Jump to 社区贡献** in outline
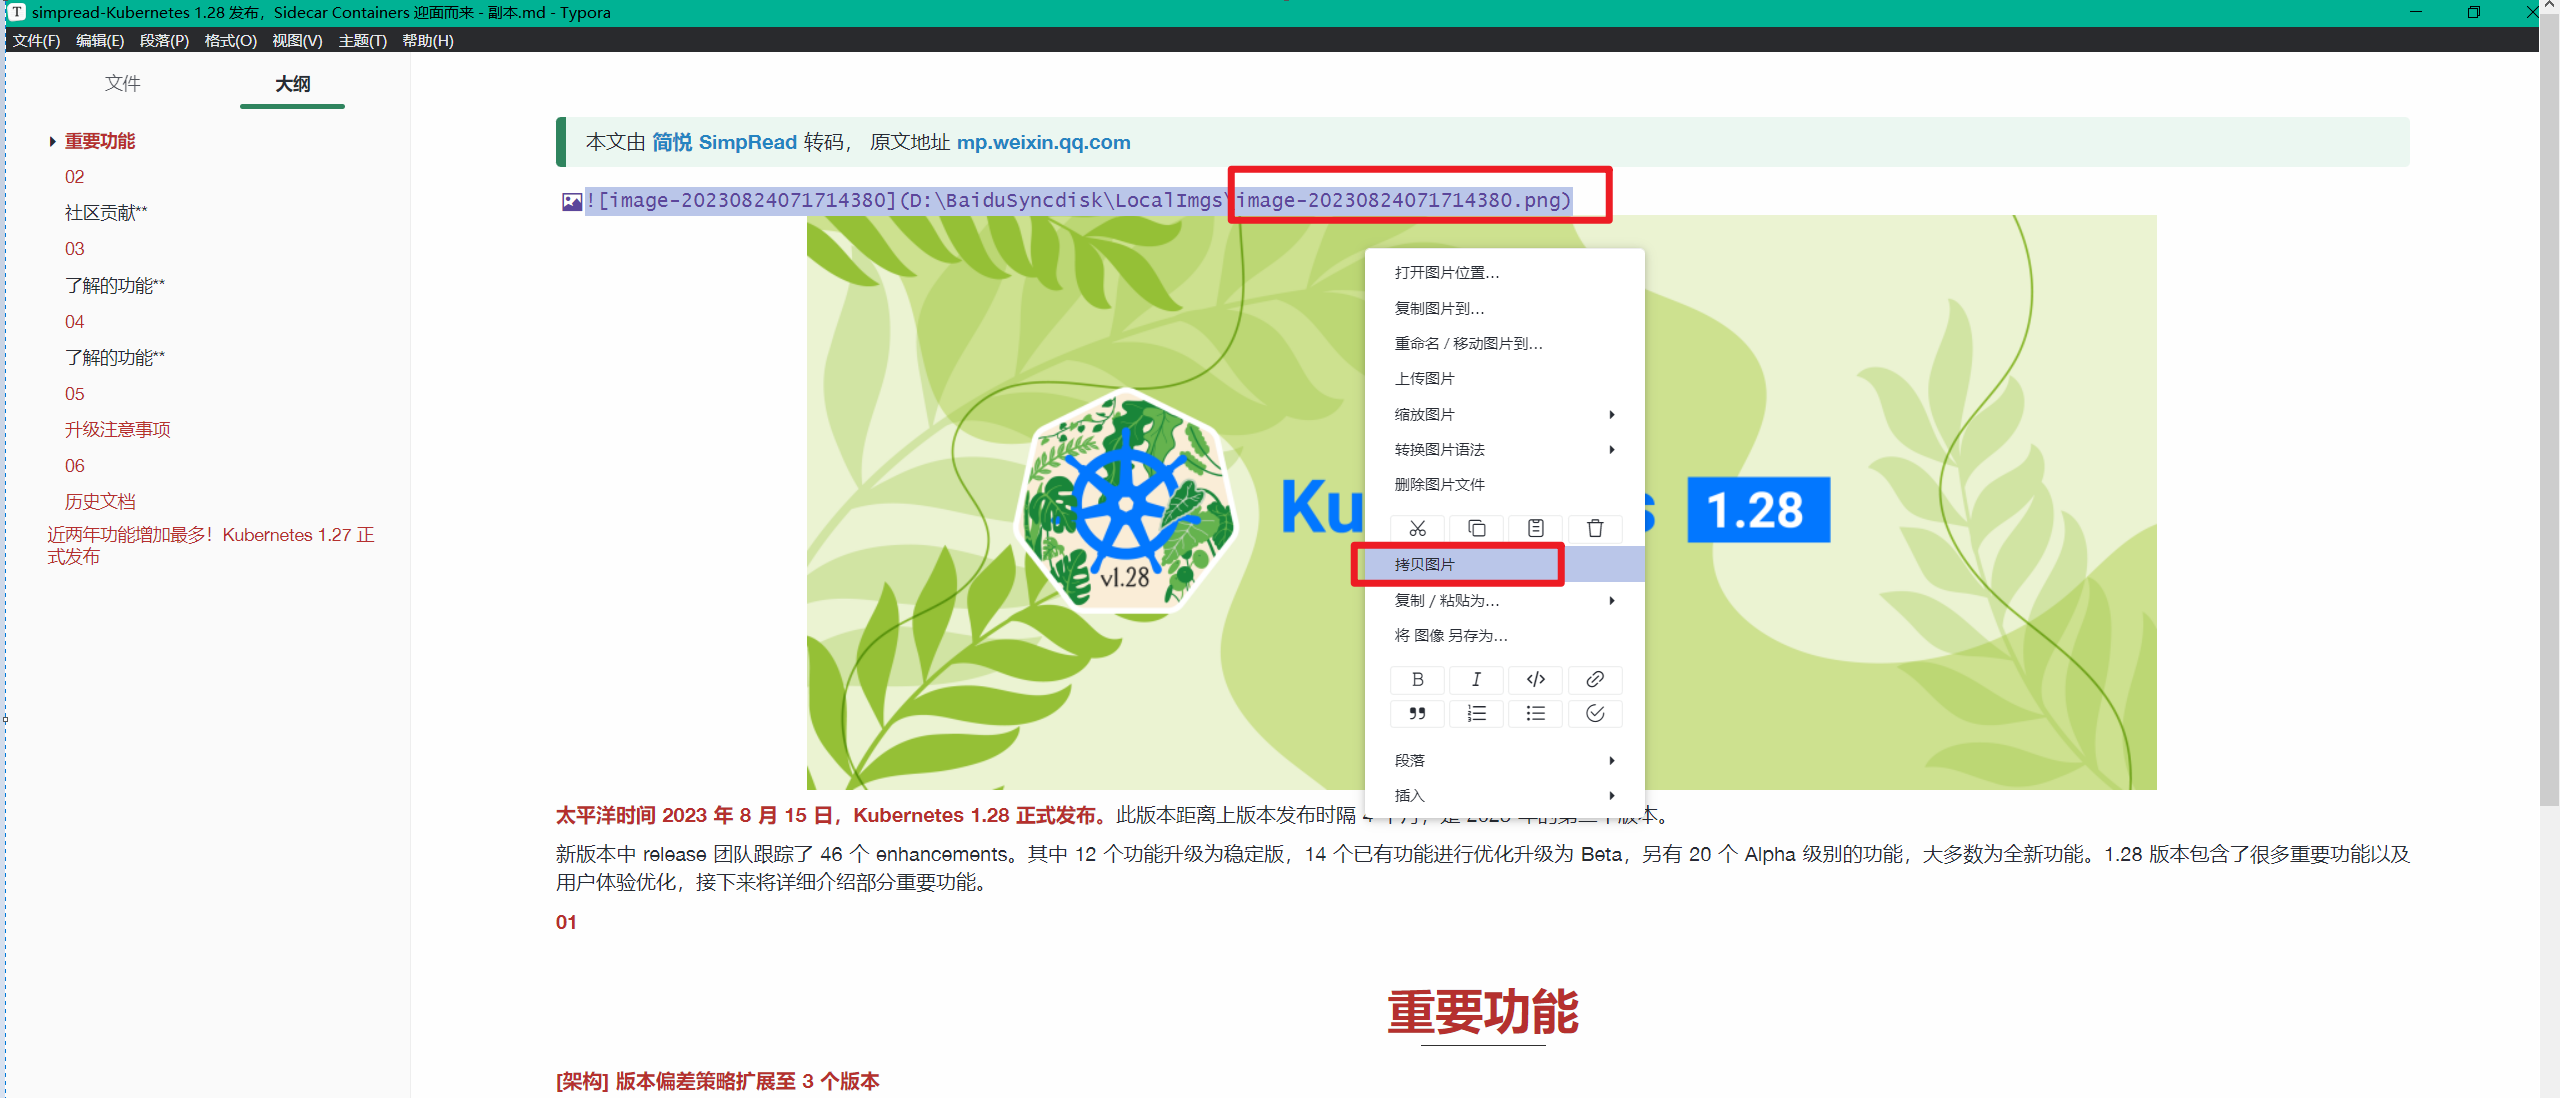Image resolution: width=2560 pixels, height=1098 pixels. pyautogui.click(x=106, y=213)
